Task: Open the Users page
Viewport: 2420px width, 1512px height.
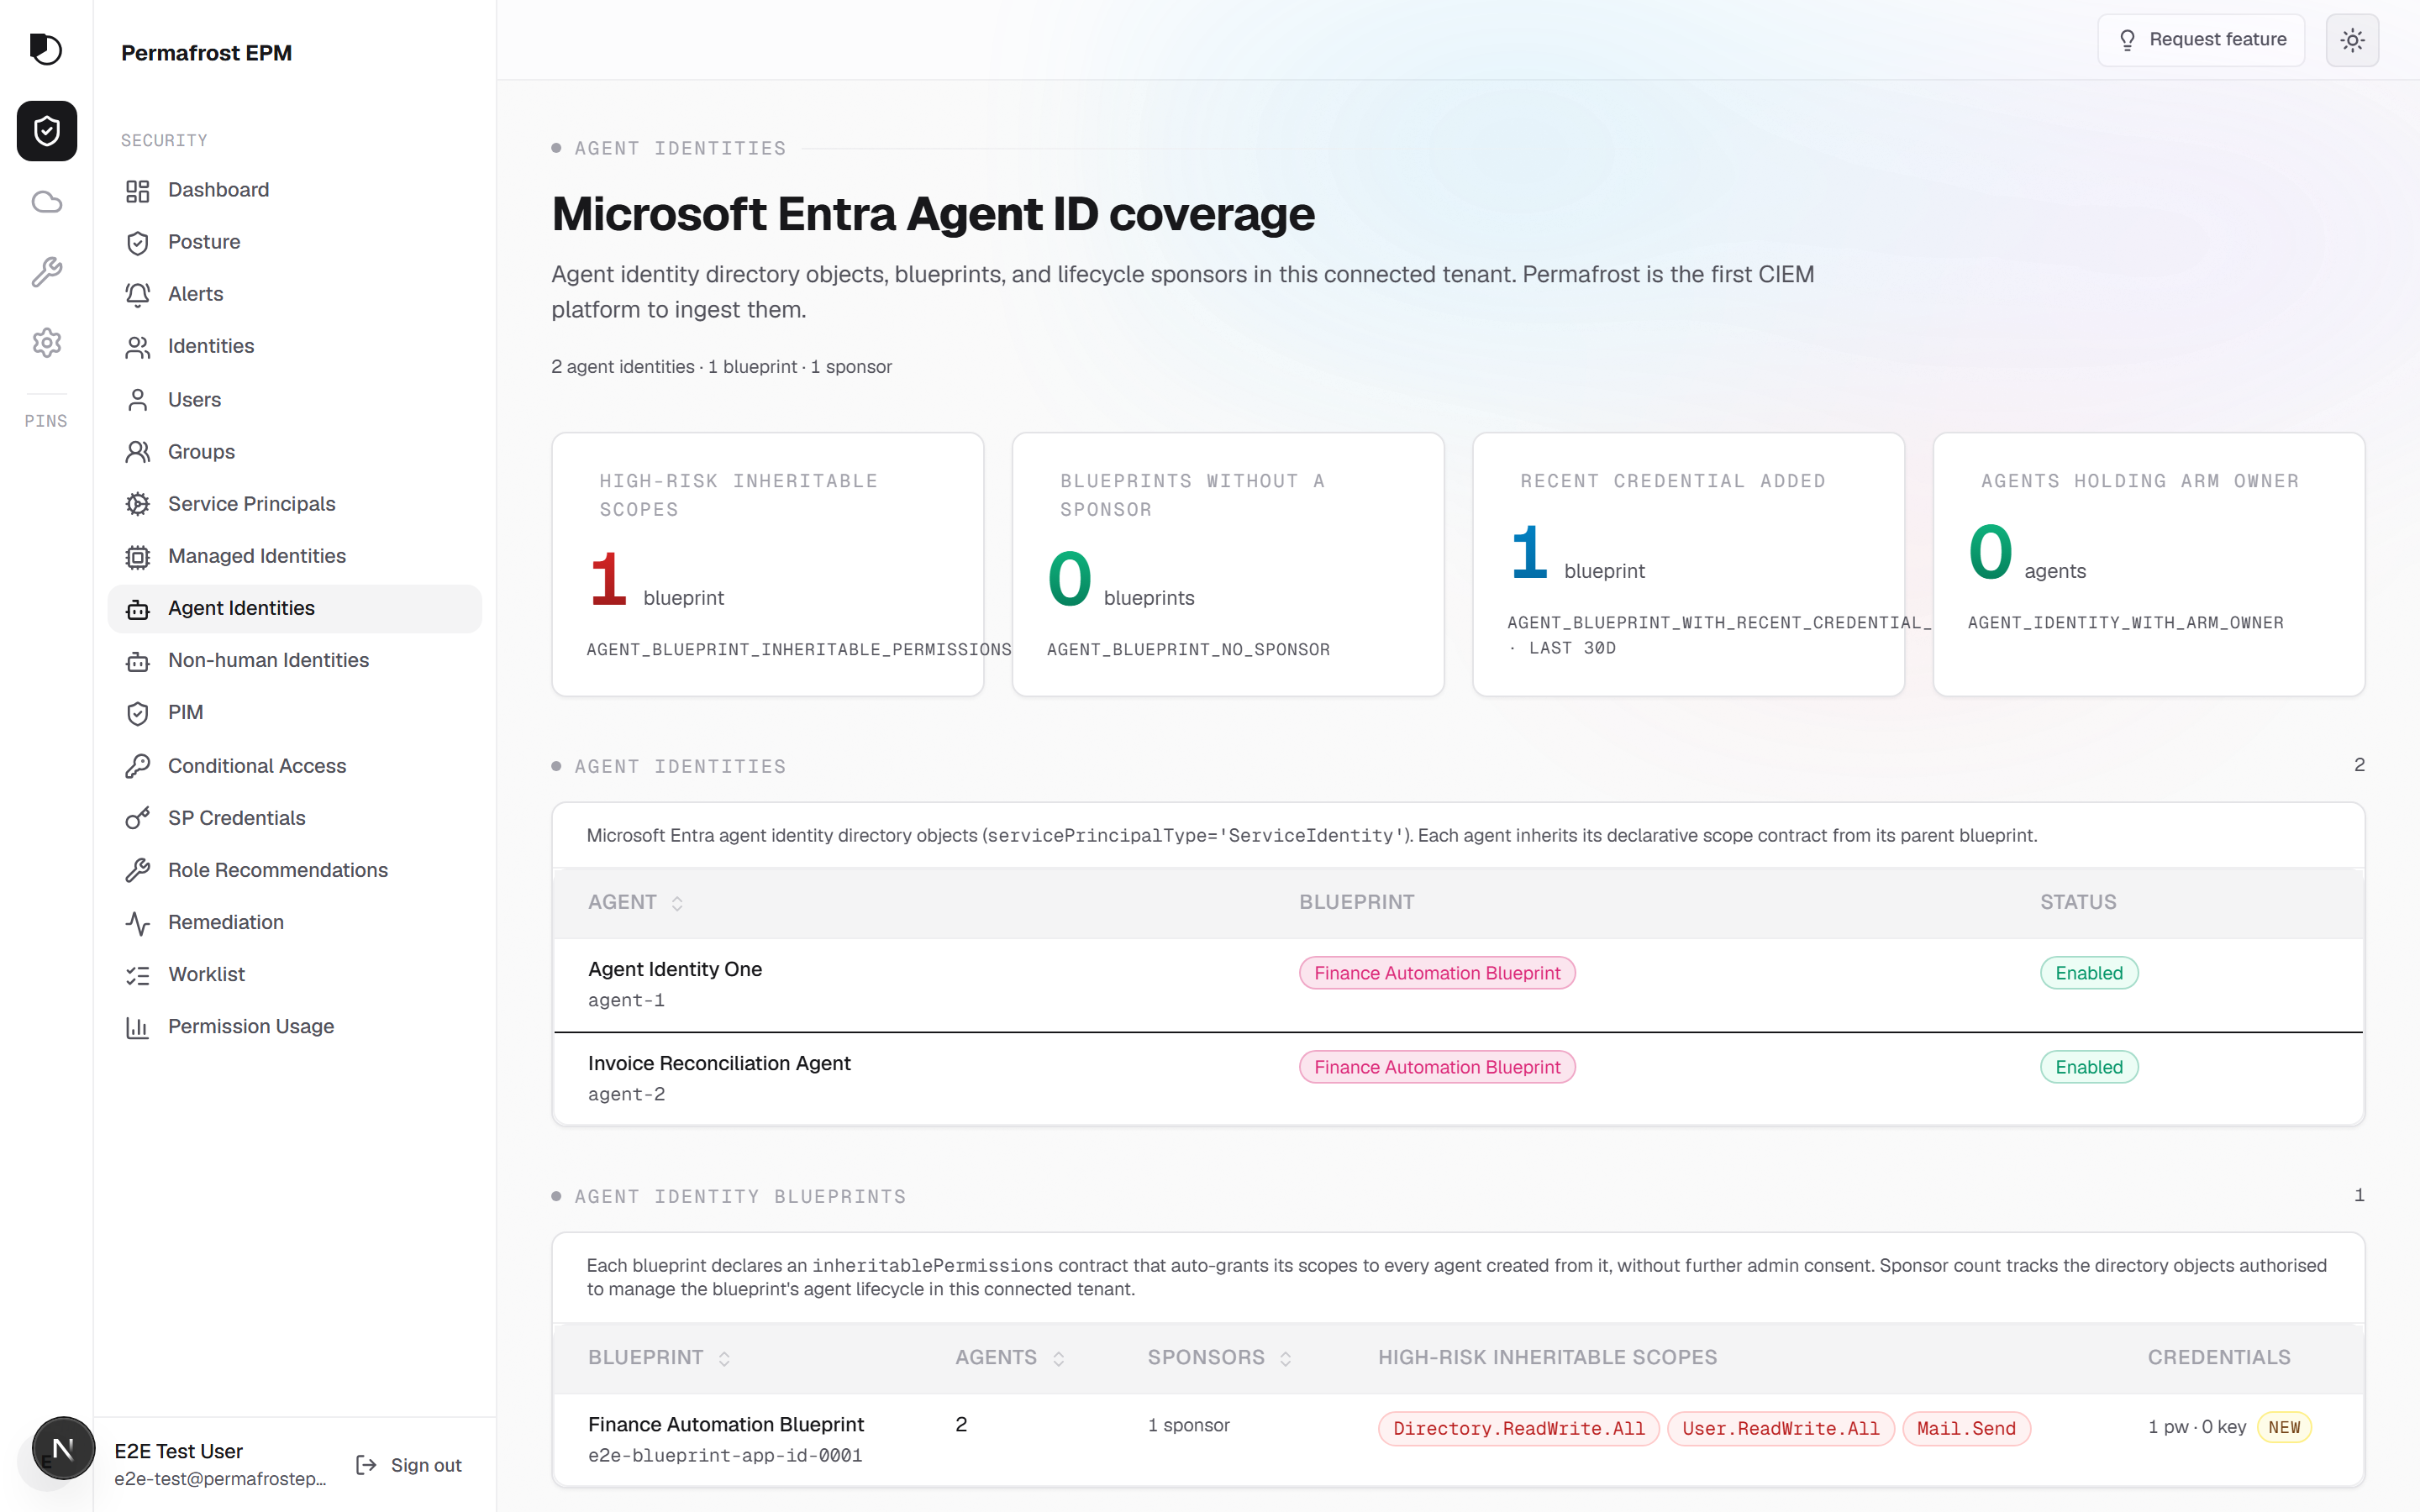Action: [x=294, y=400]
